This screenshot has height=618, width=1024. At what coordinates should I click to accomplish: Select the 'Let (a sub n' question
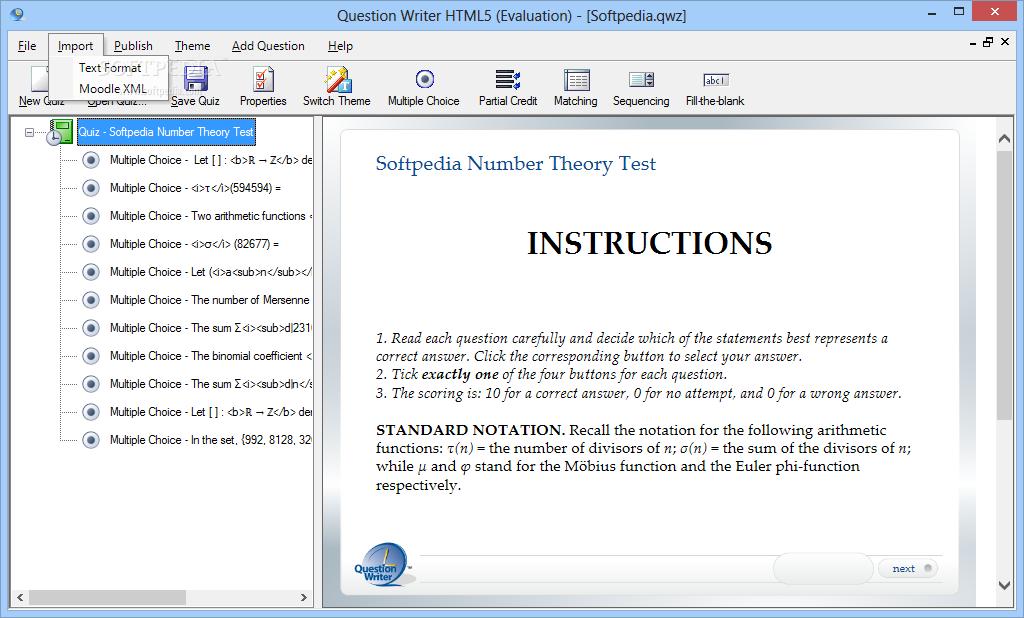[211, 272]
